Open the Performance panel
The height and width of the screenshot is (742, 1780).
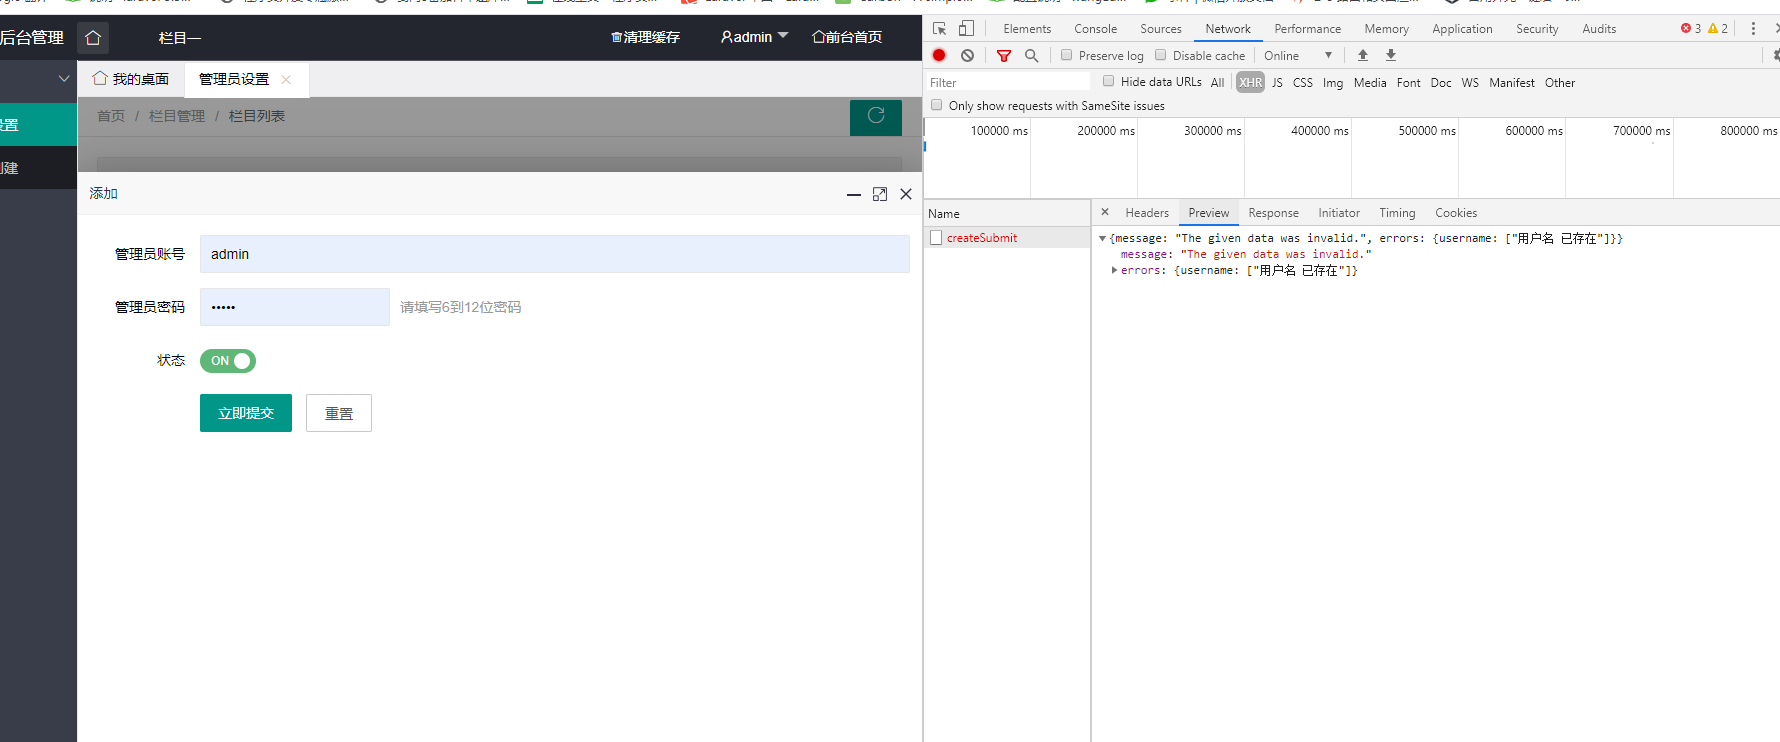1308,29
